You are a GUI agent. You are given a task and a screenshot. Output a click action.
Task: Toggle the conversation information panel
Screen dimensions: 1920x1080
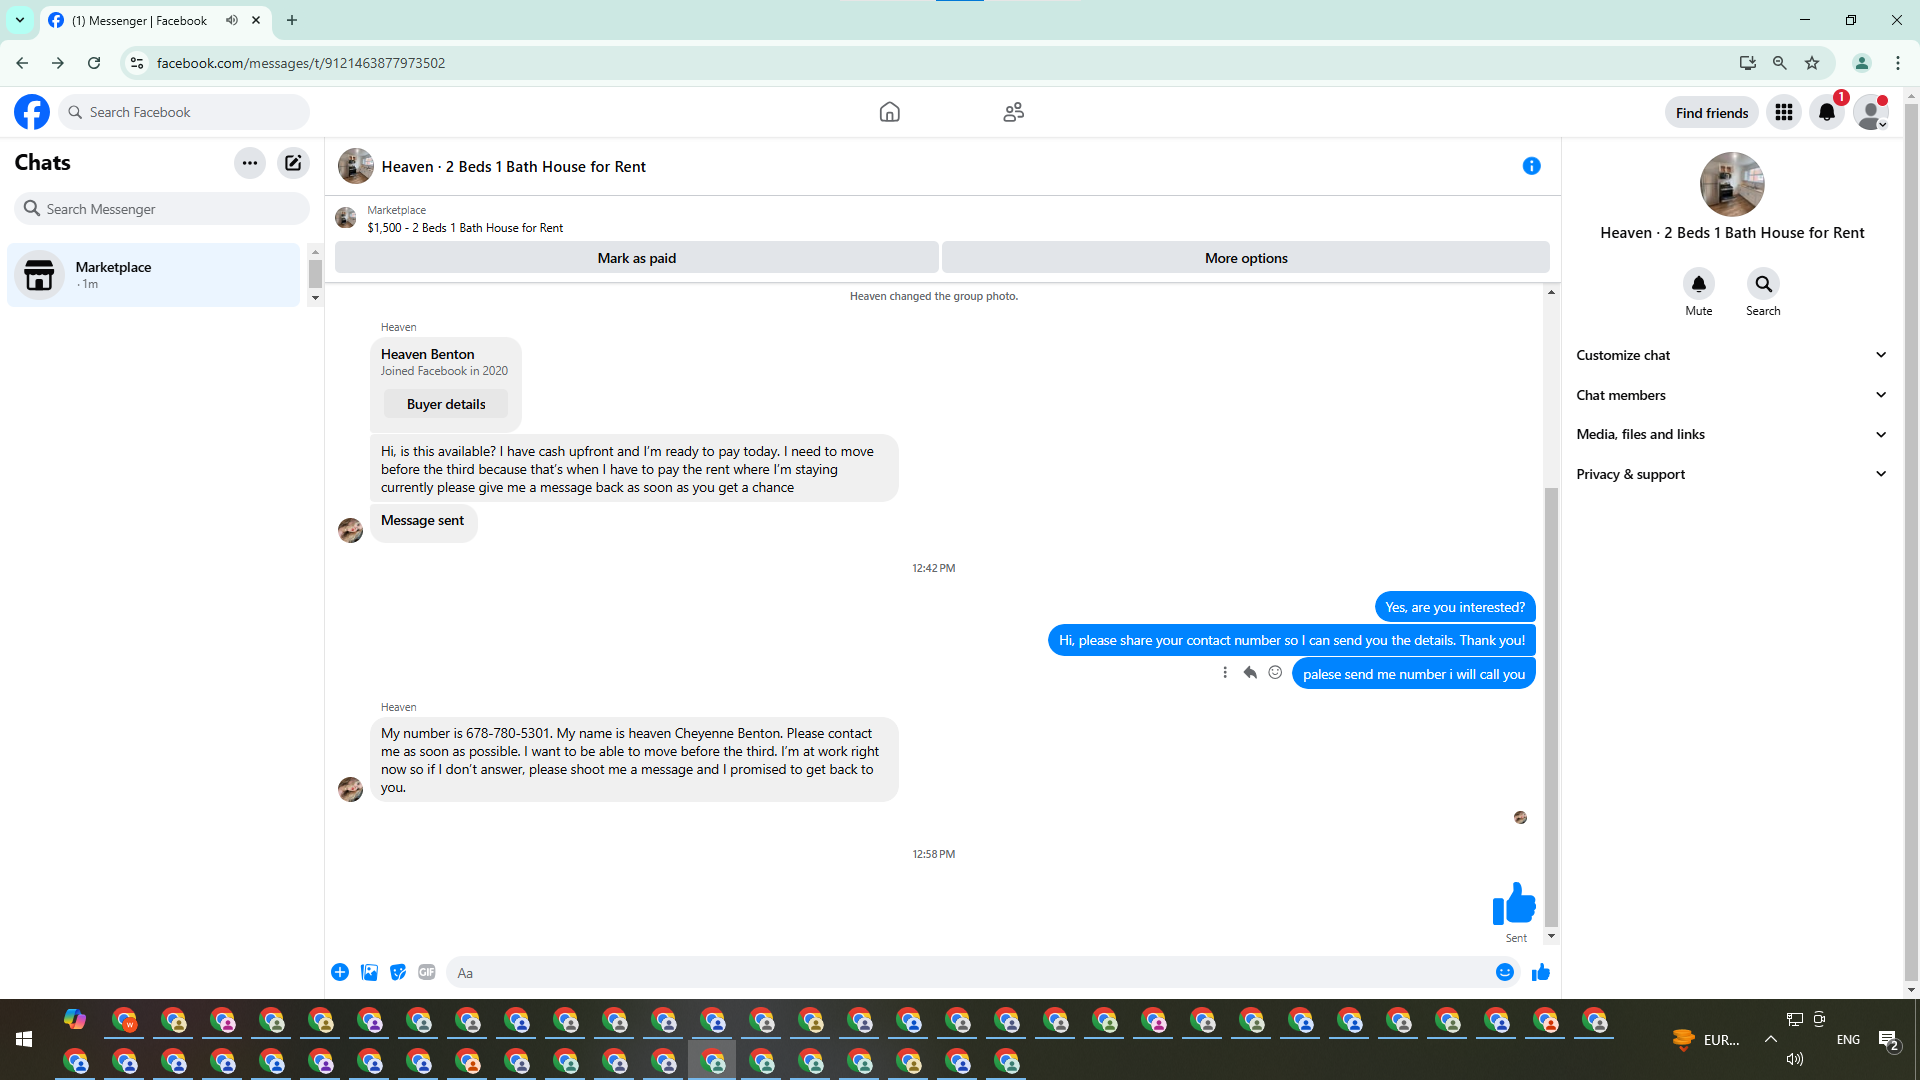(1531, 166)
